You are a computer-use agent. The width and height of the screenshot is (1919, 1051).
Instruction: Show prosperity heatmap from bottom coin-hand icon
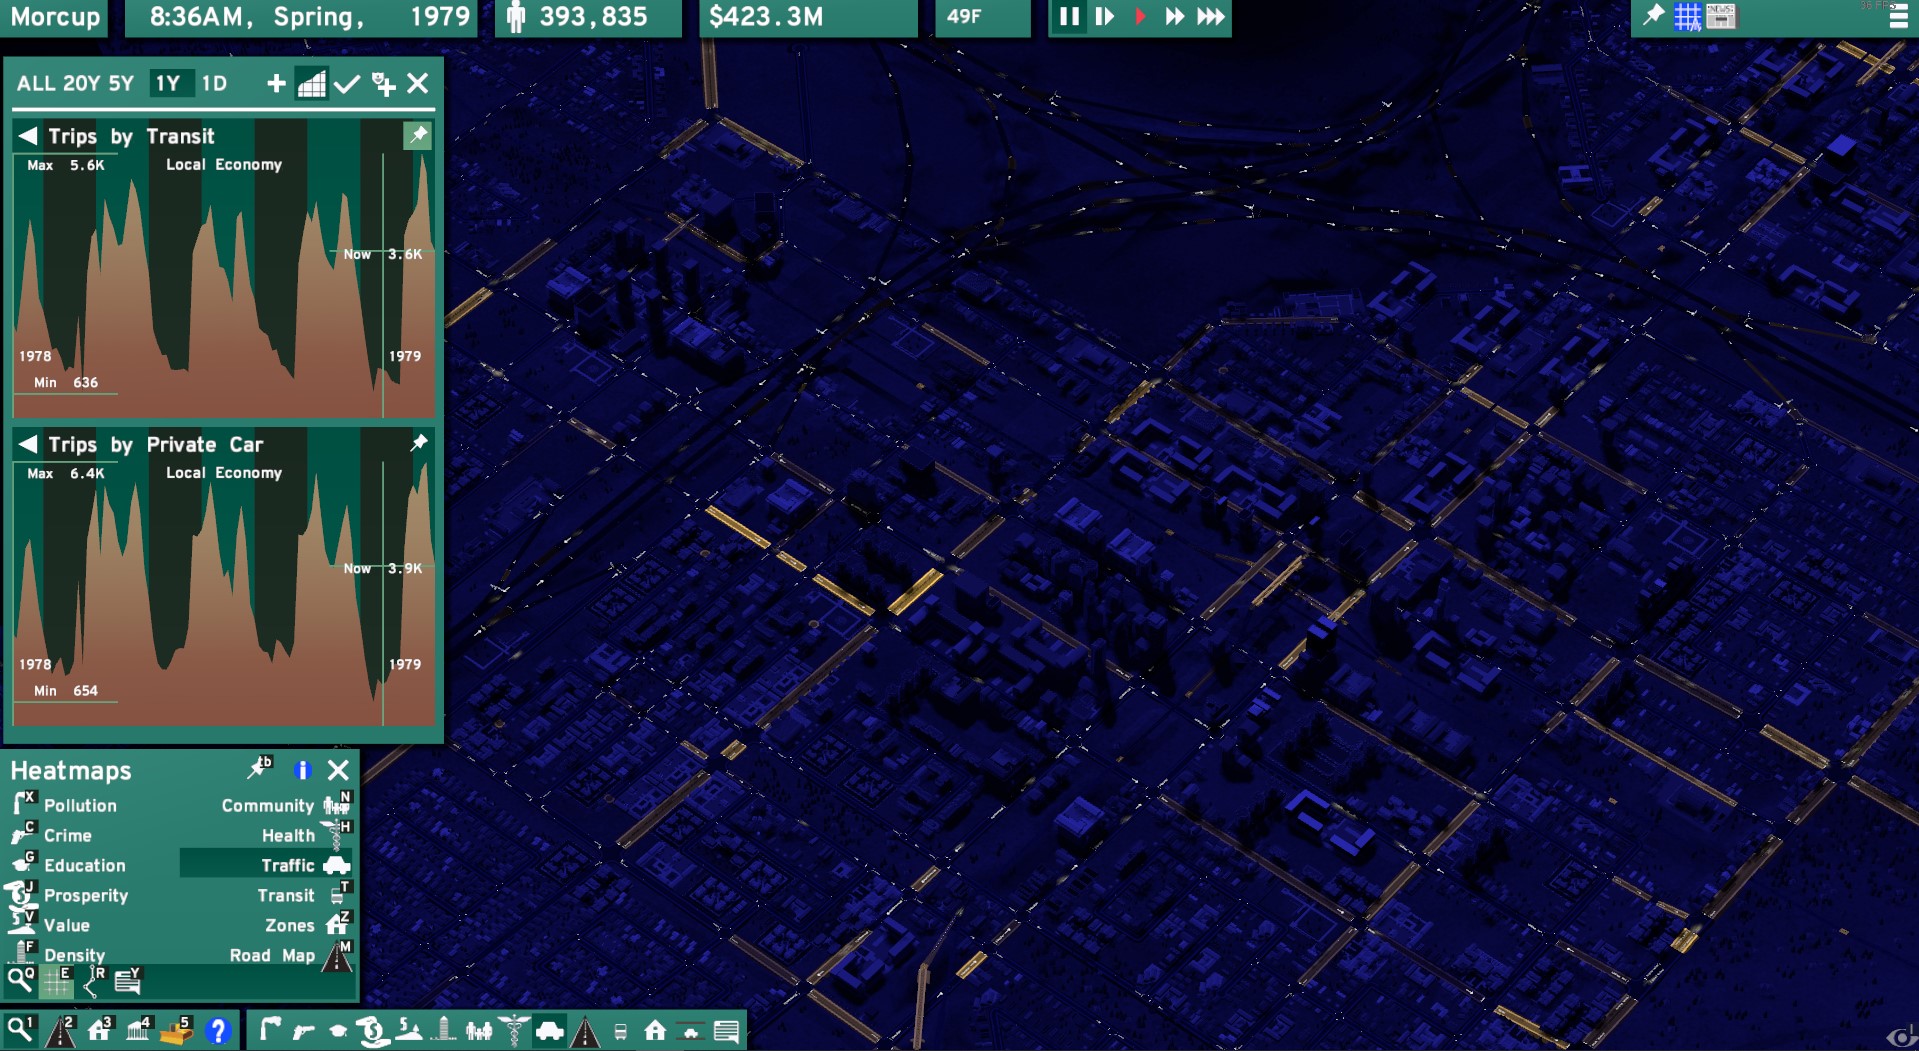[373, 1030]
